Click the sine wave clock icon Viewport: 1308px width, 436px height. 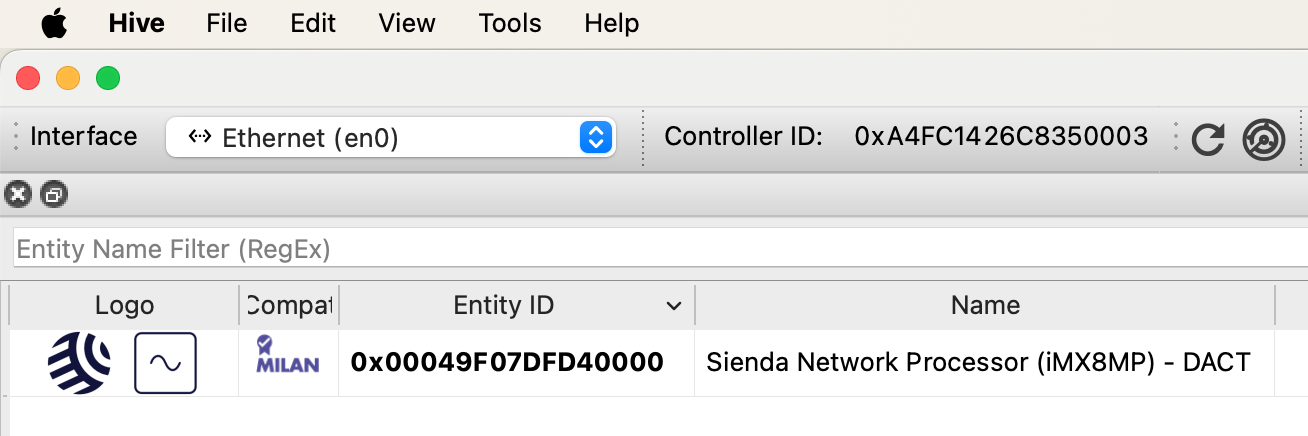coord(165,362)
